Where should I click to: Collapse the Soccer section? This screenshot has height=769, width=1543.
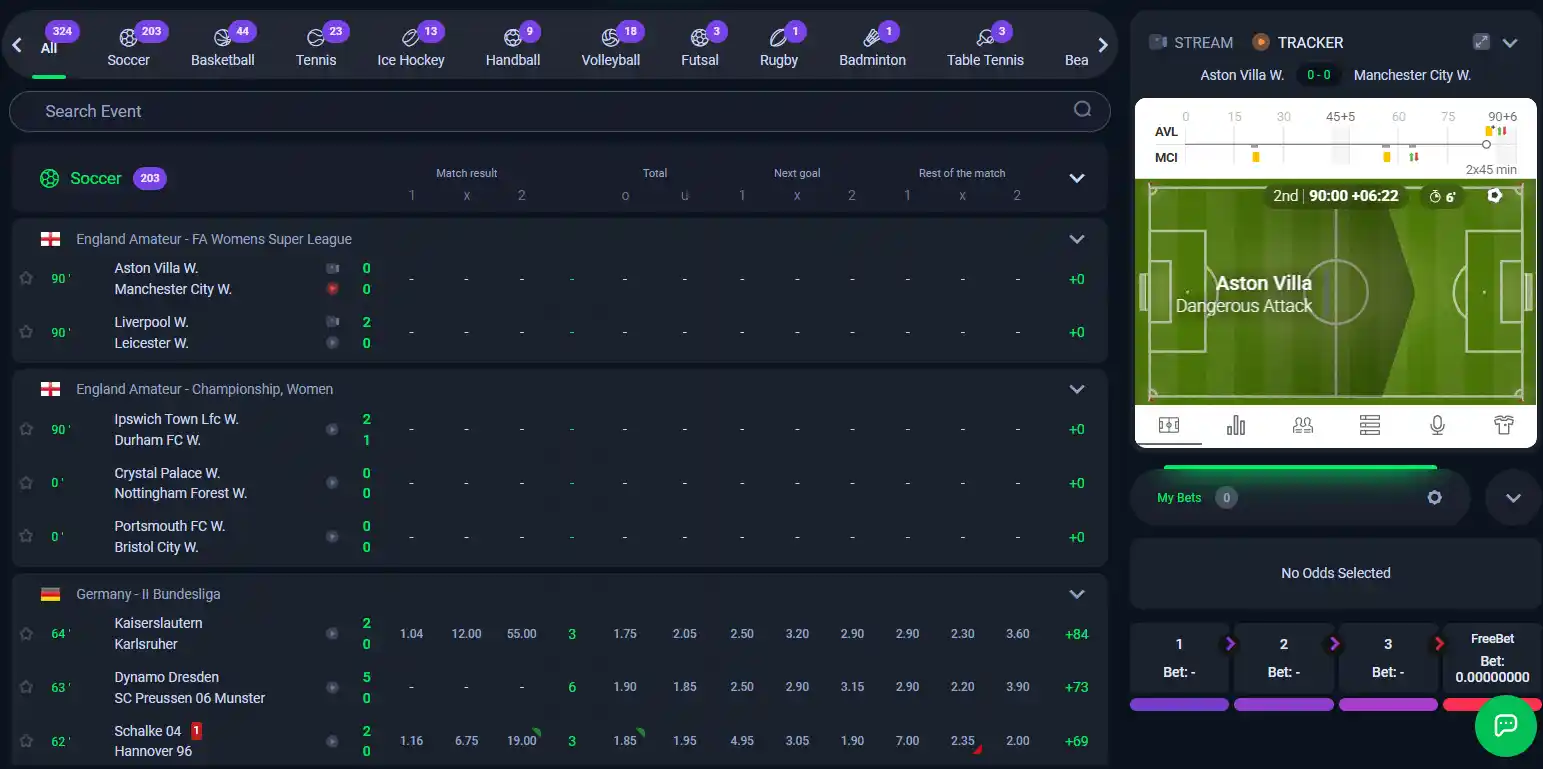tap(1077, 178)
